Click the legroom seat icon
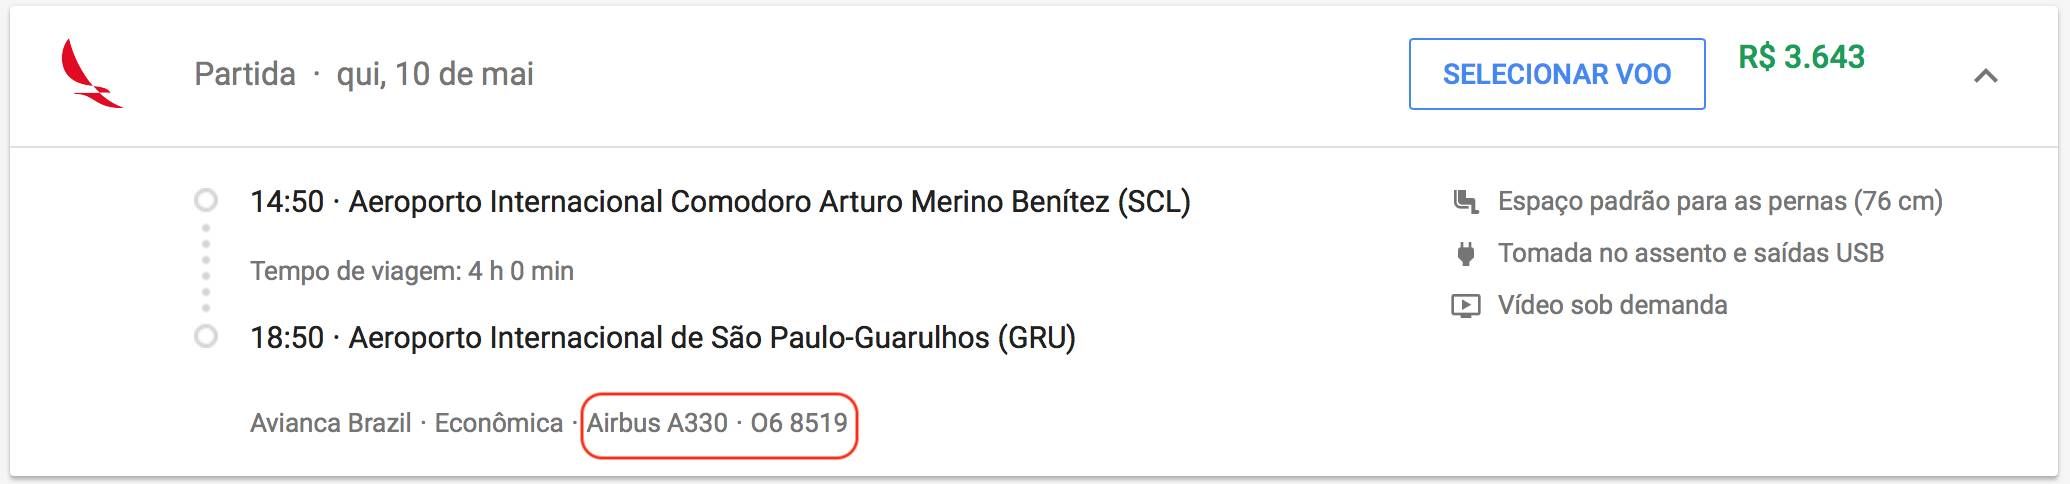Viewport: 2070px width, 484px height. 1465,202
